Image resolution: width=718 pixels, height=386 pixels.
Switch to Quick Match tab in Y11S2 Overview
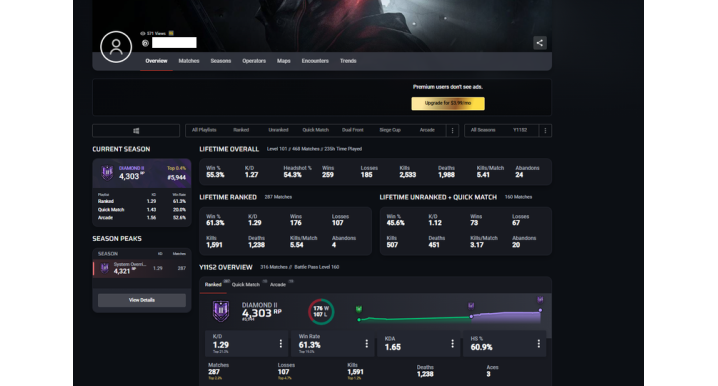point(245,284)
